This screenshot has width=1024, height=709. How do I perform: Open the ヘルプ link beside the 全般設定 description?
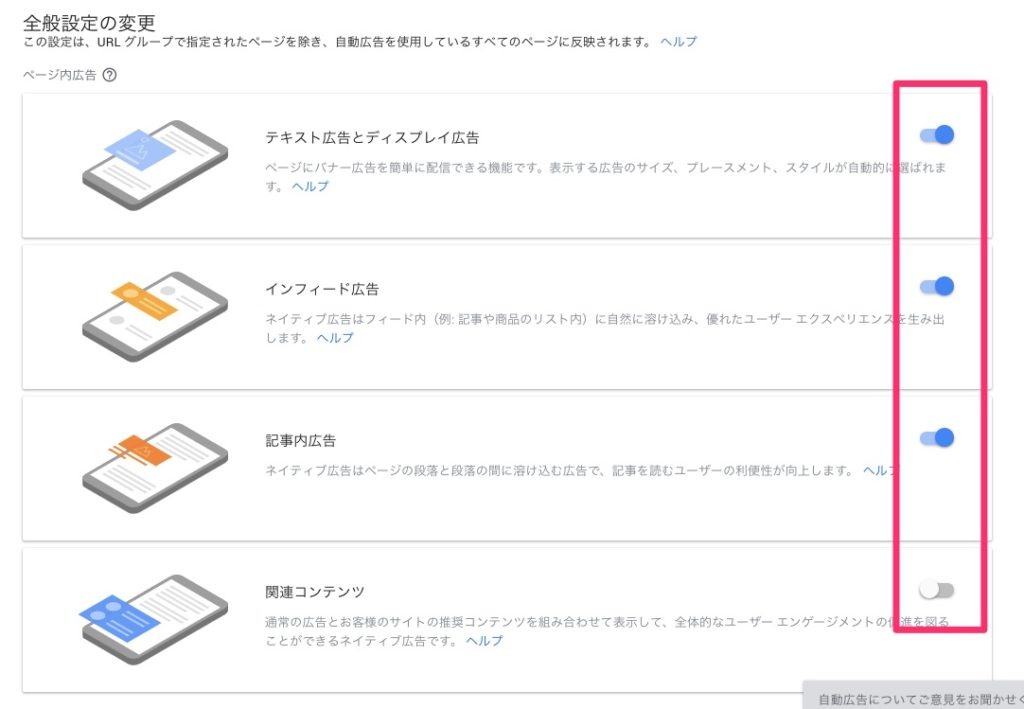pos(679,42)
